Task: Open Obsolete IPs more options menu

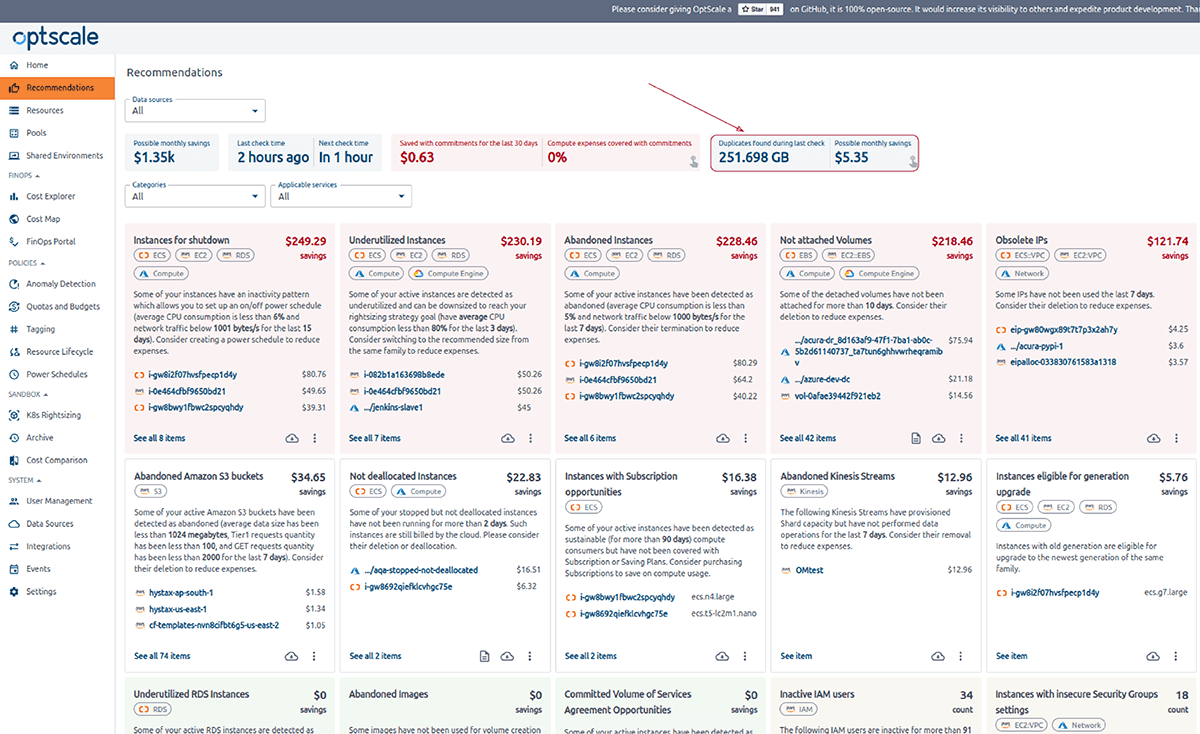Action: click(x=1176, y=438)
